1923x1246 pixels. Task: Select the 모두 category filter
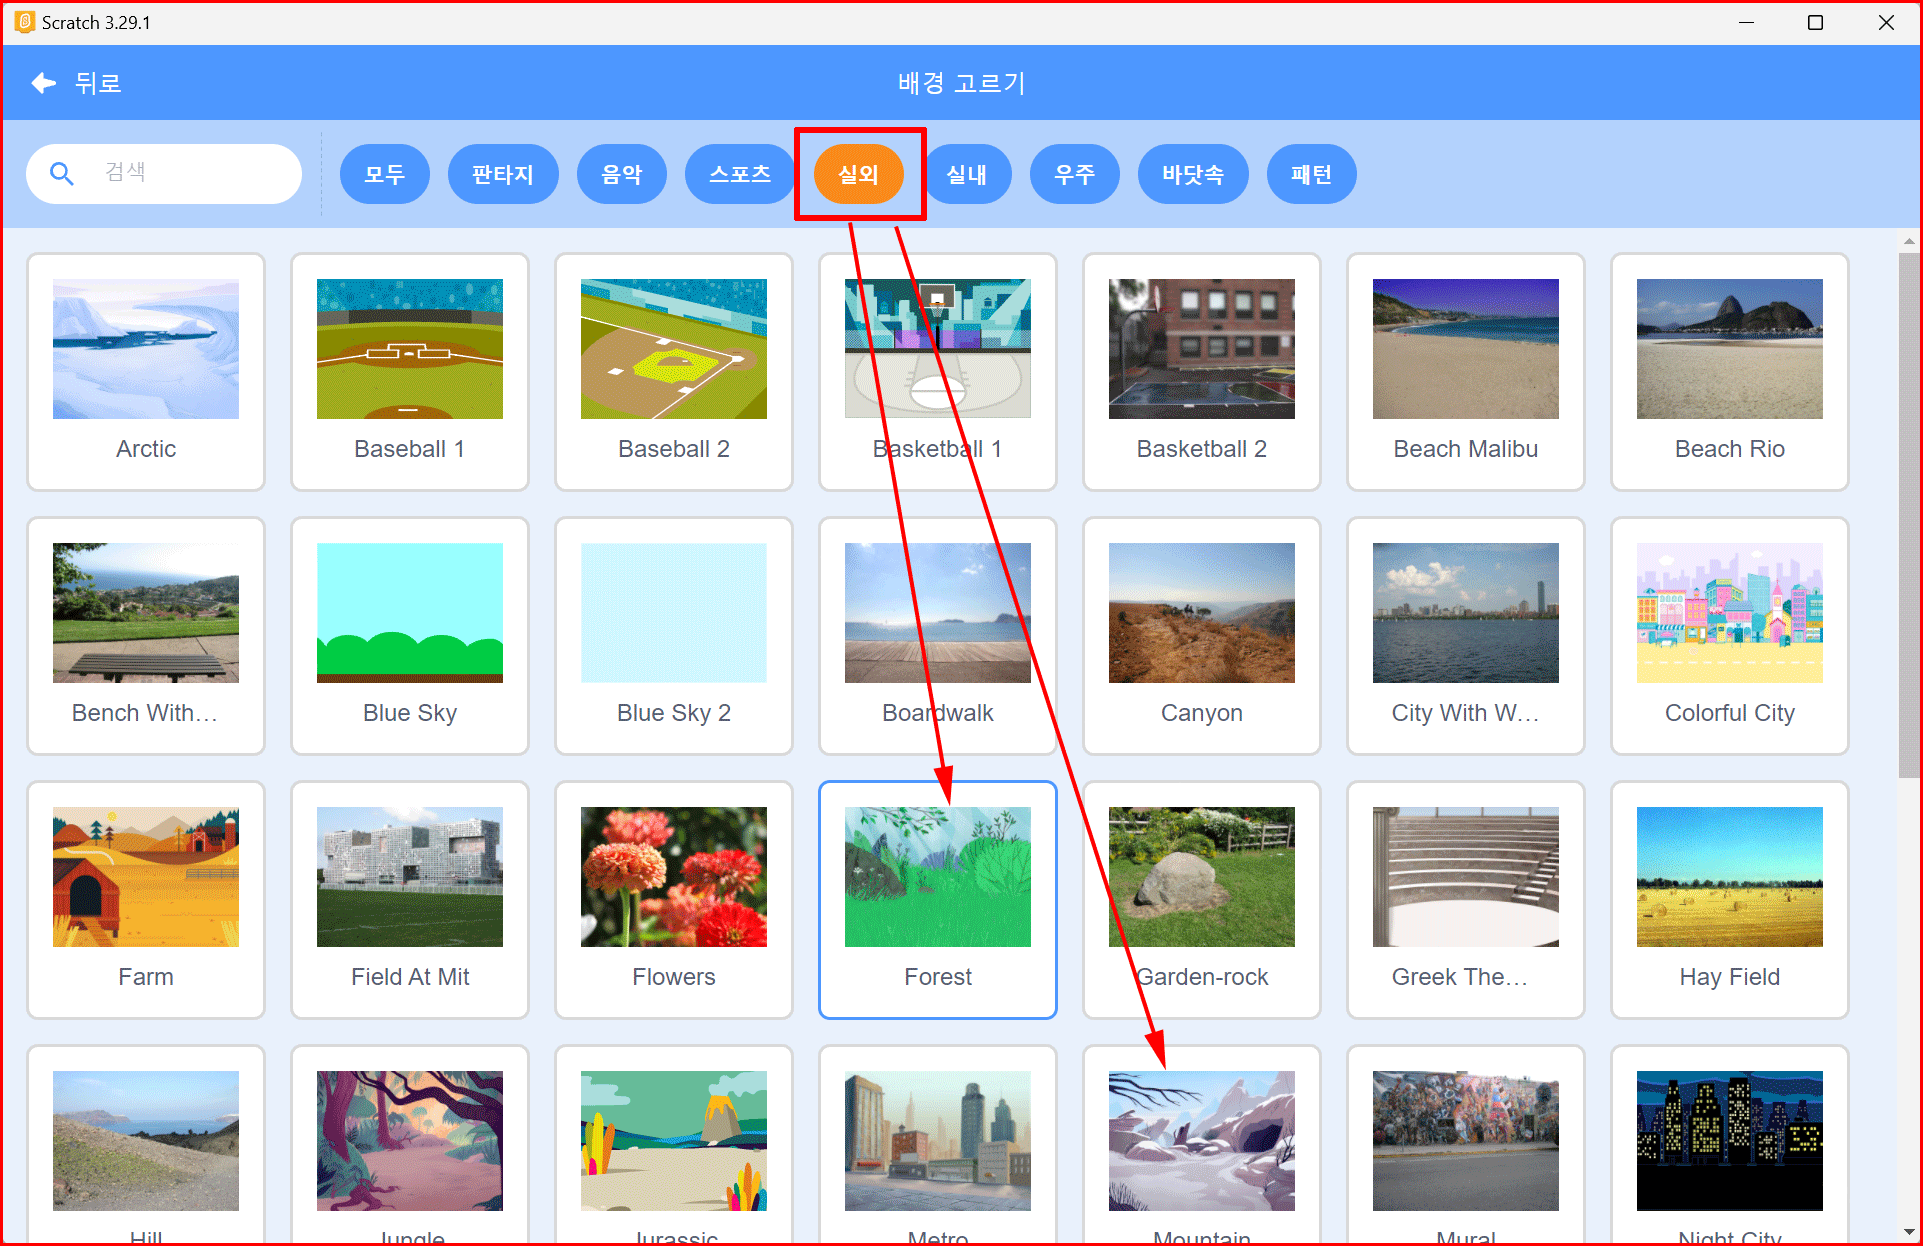click(384, 174)
